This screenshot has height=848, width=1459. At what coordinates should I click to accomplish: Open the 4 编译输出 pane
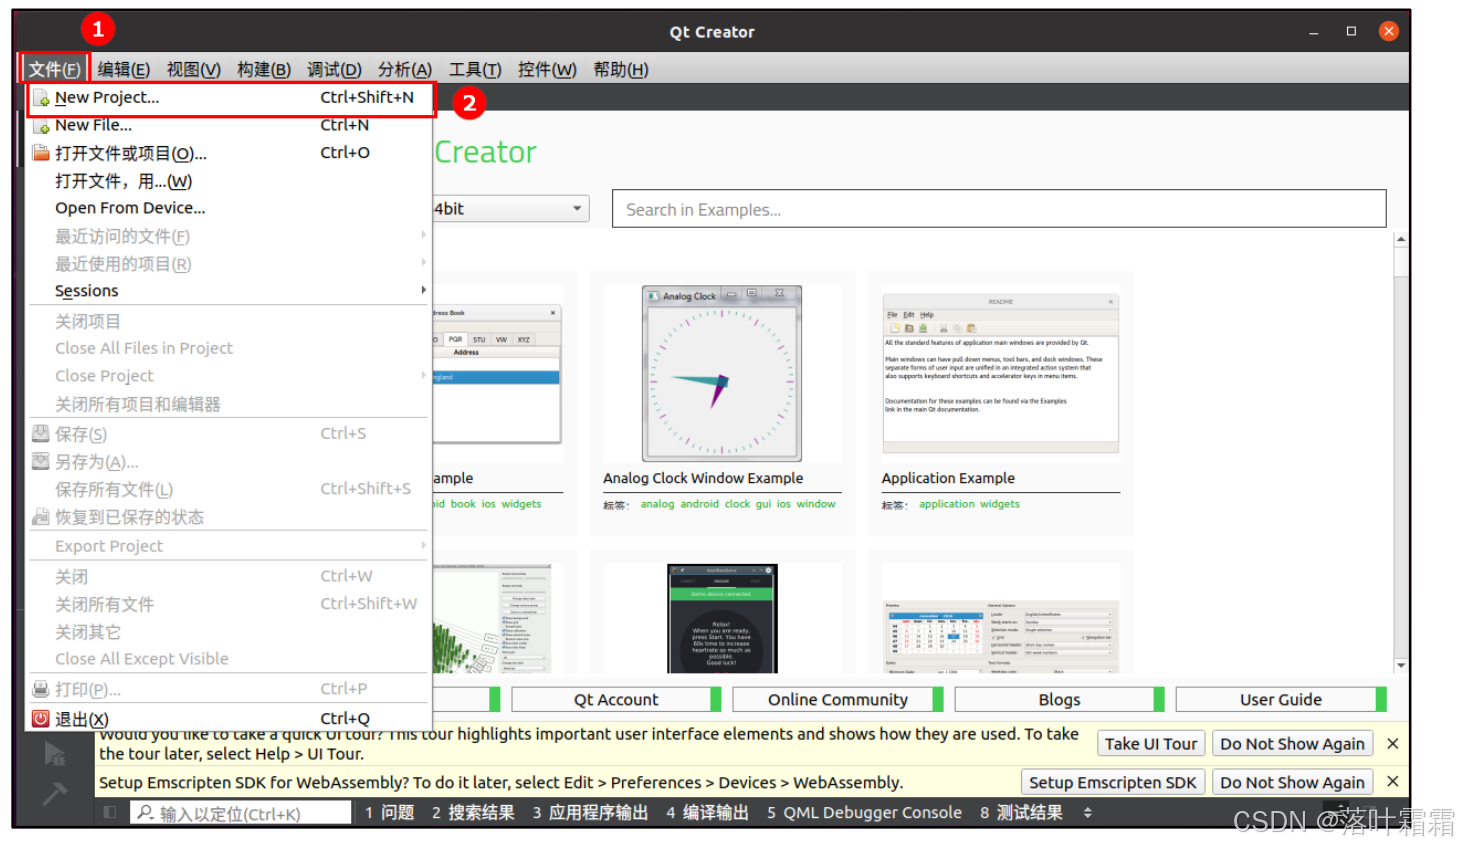(x=708, y=813)
